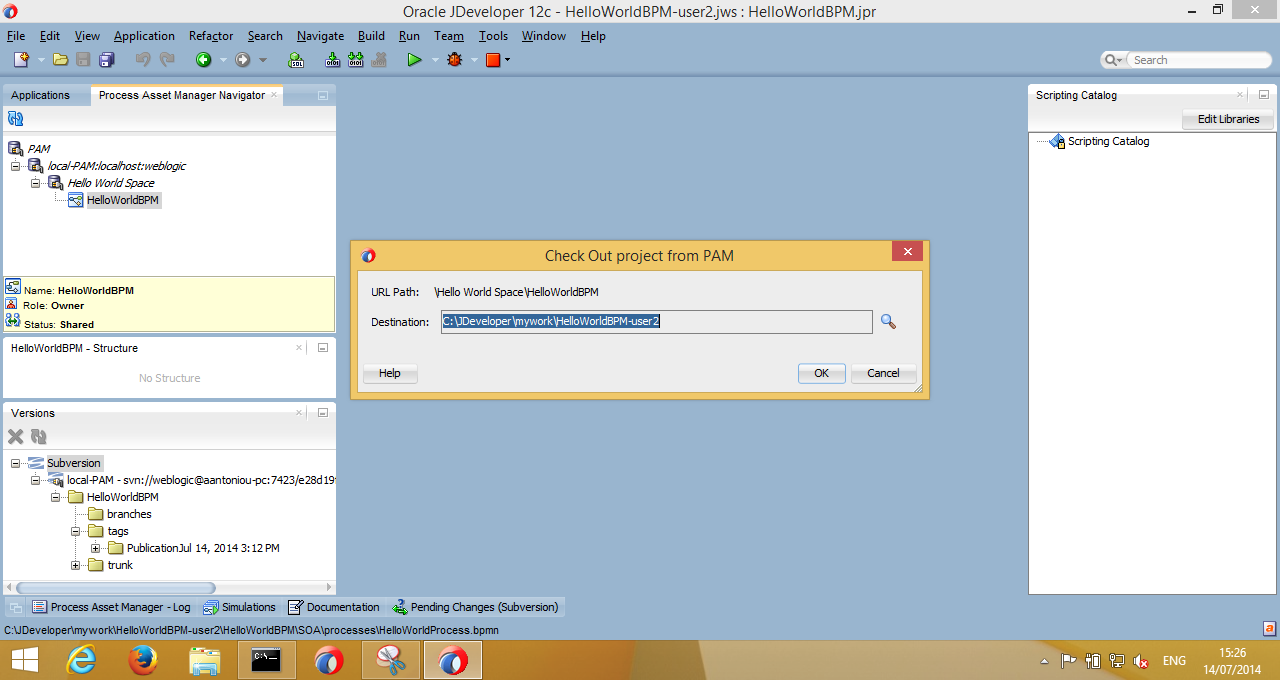Collapse the Subversion tree node
Screen dimensions: 1280x680
pyautogui.click(x=16, y=463)
